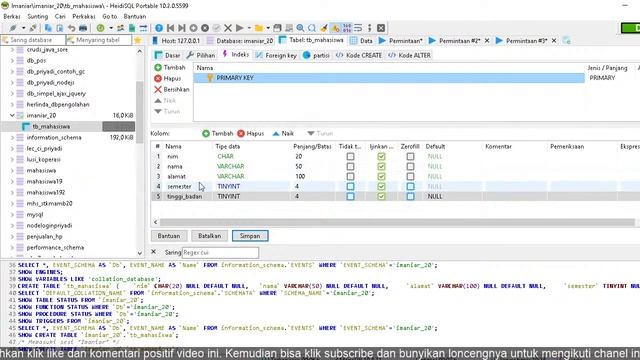
Task: Run query with play icon
Action: (x=240, y=28)
